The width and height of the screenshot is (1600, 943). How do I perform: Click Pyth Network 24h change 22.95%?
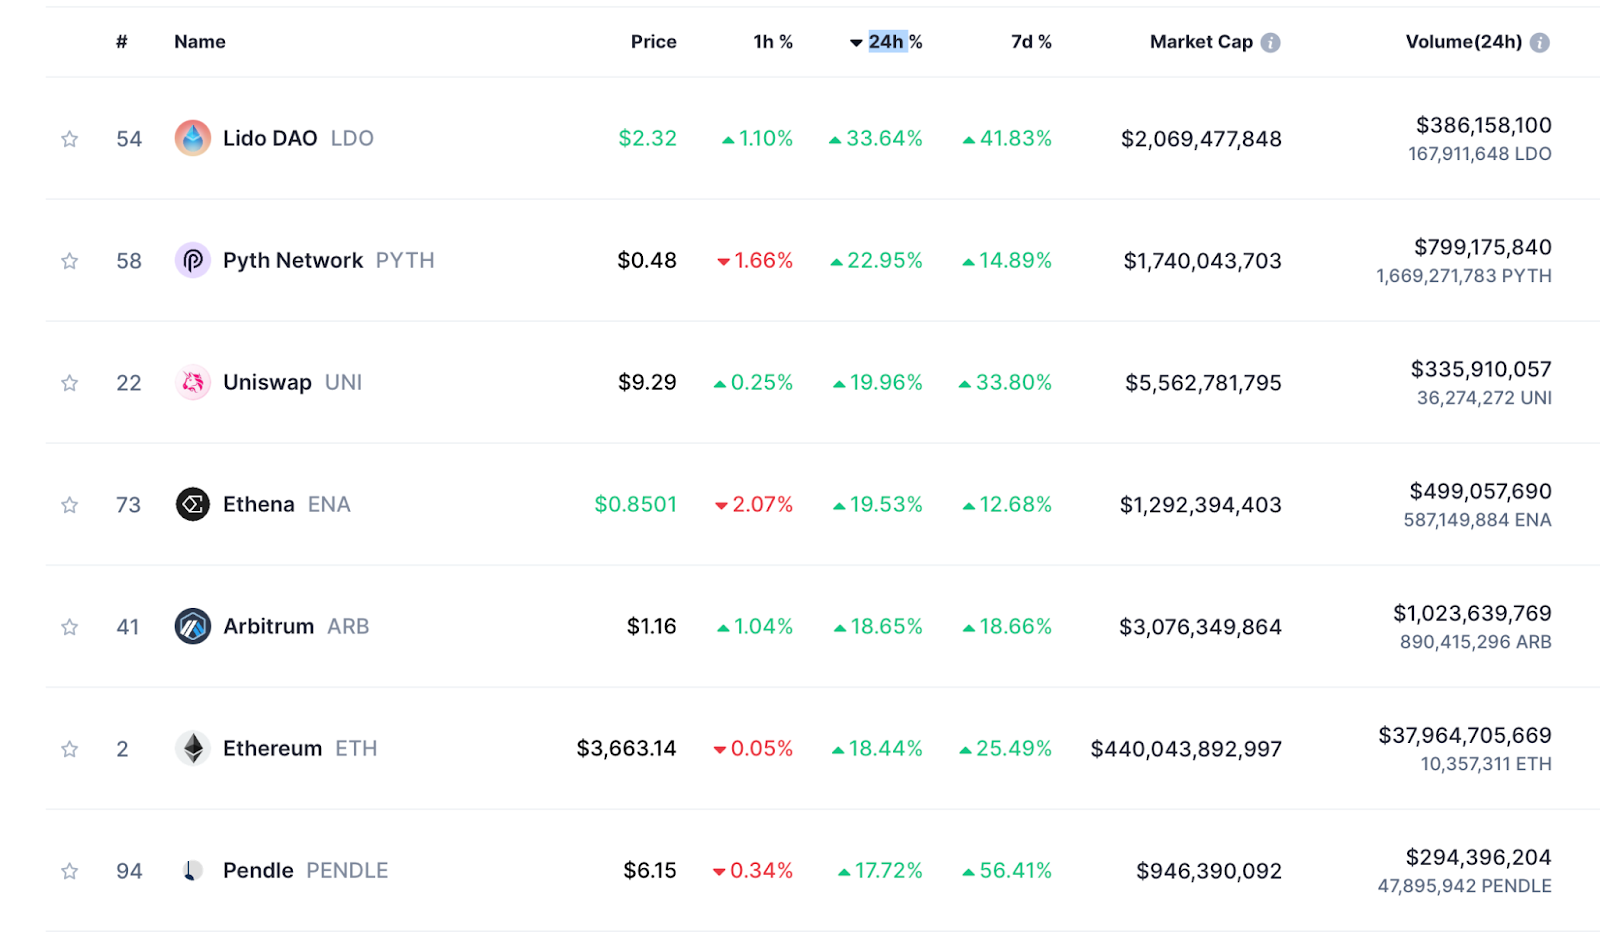(877, 260)
